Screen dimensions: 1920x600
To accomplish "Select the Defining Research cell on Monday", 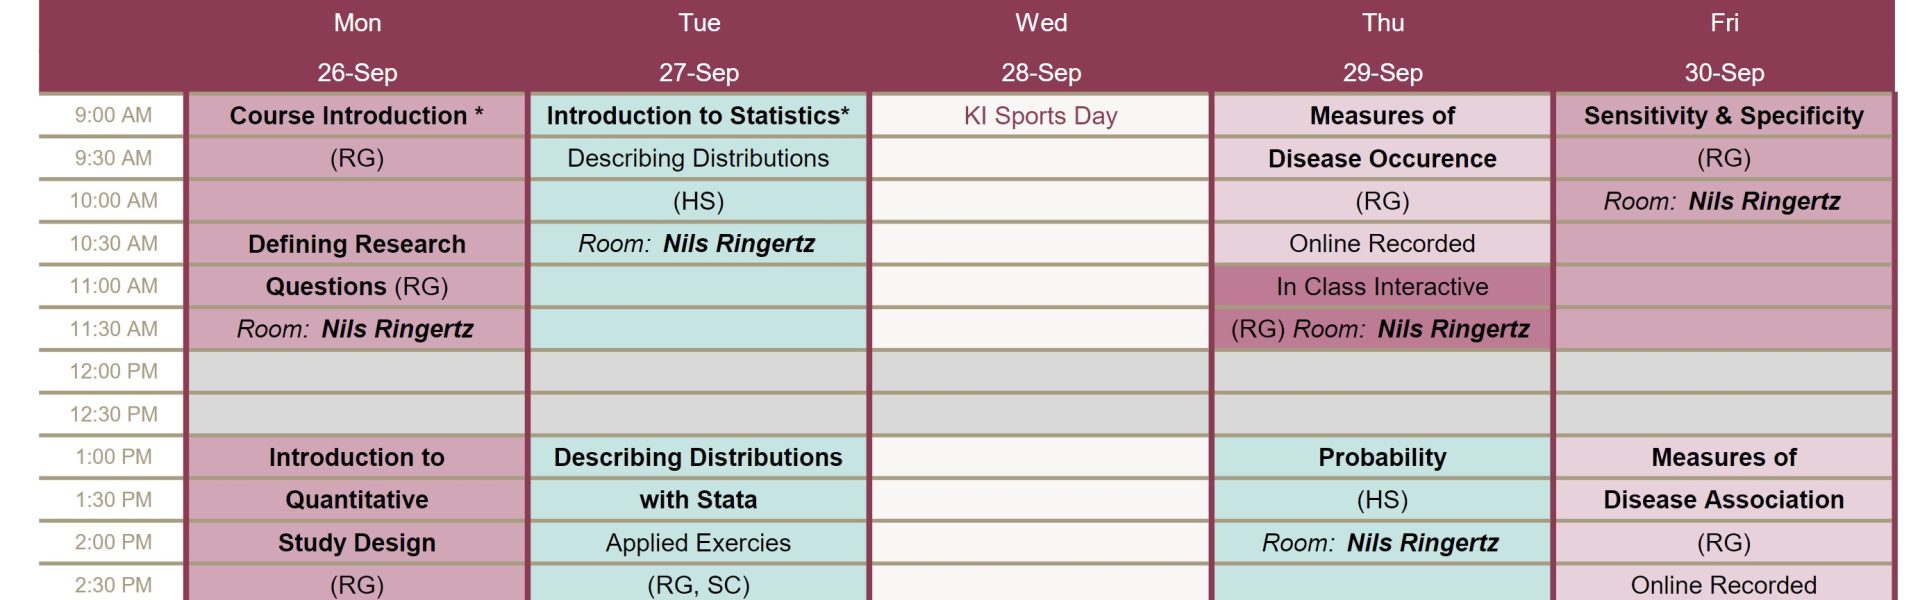I will click(x=356, y=244).
